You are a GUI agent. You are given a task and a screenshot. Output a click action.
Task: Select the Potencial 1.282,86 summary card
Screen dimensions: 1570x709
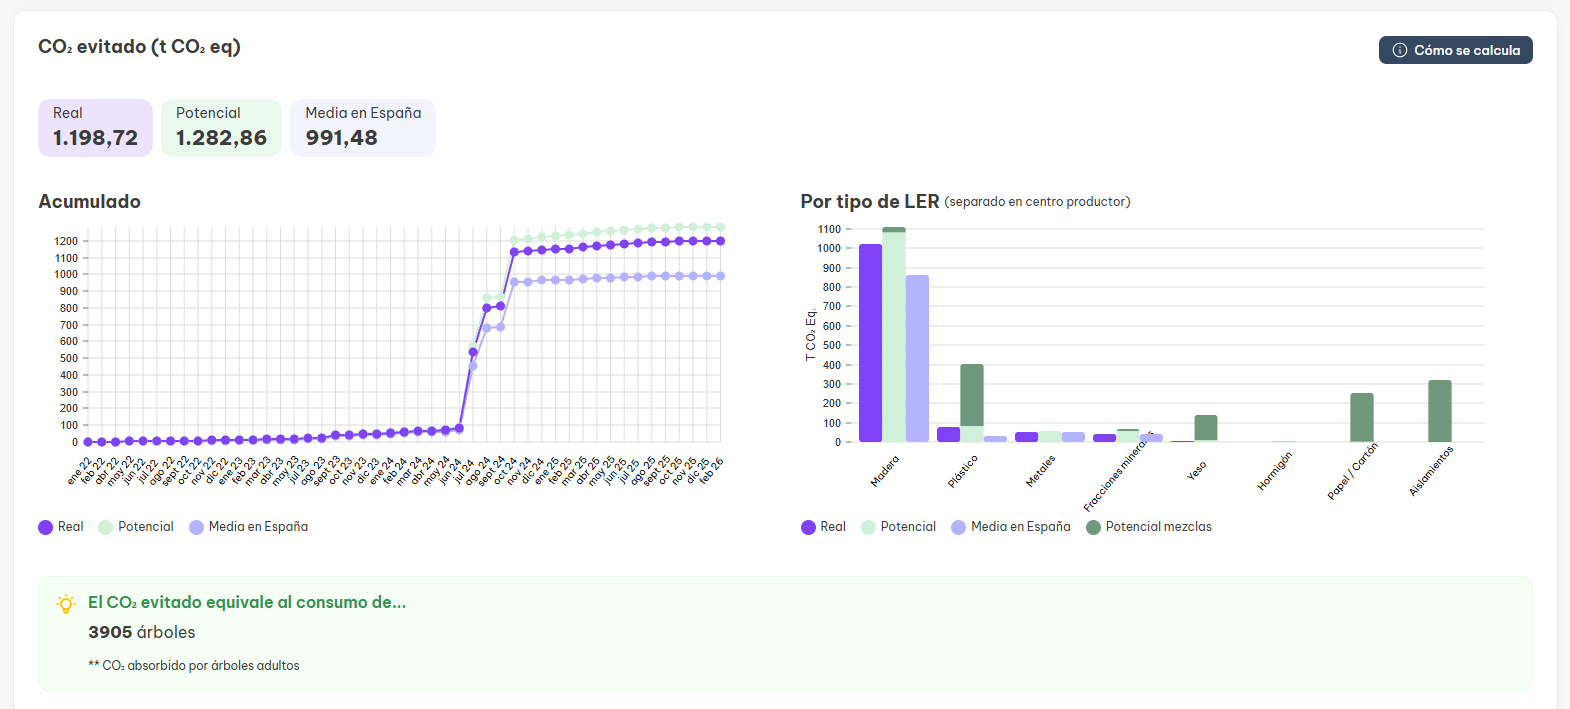(x=221, y=128)
